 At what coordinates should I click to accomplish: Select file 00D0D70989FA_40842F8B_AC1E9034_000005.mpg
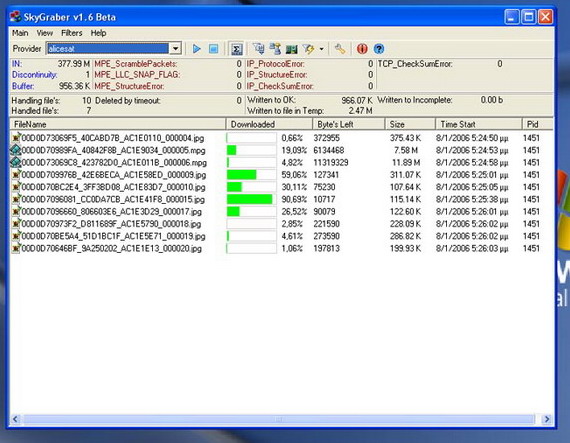[113, 150]
